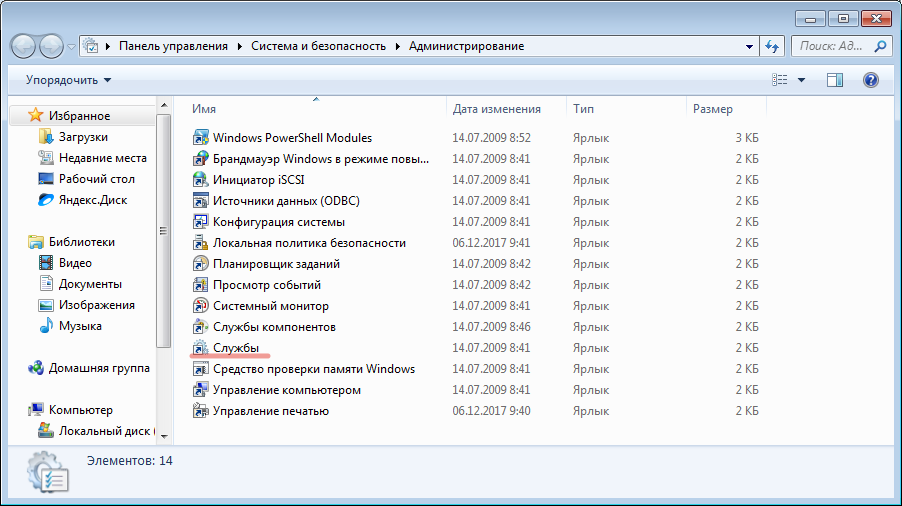902x506 pixels.
Task: Click the date 06.12.2017 9:40
Action: click(x=491, y=411)
